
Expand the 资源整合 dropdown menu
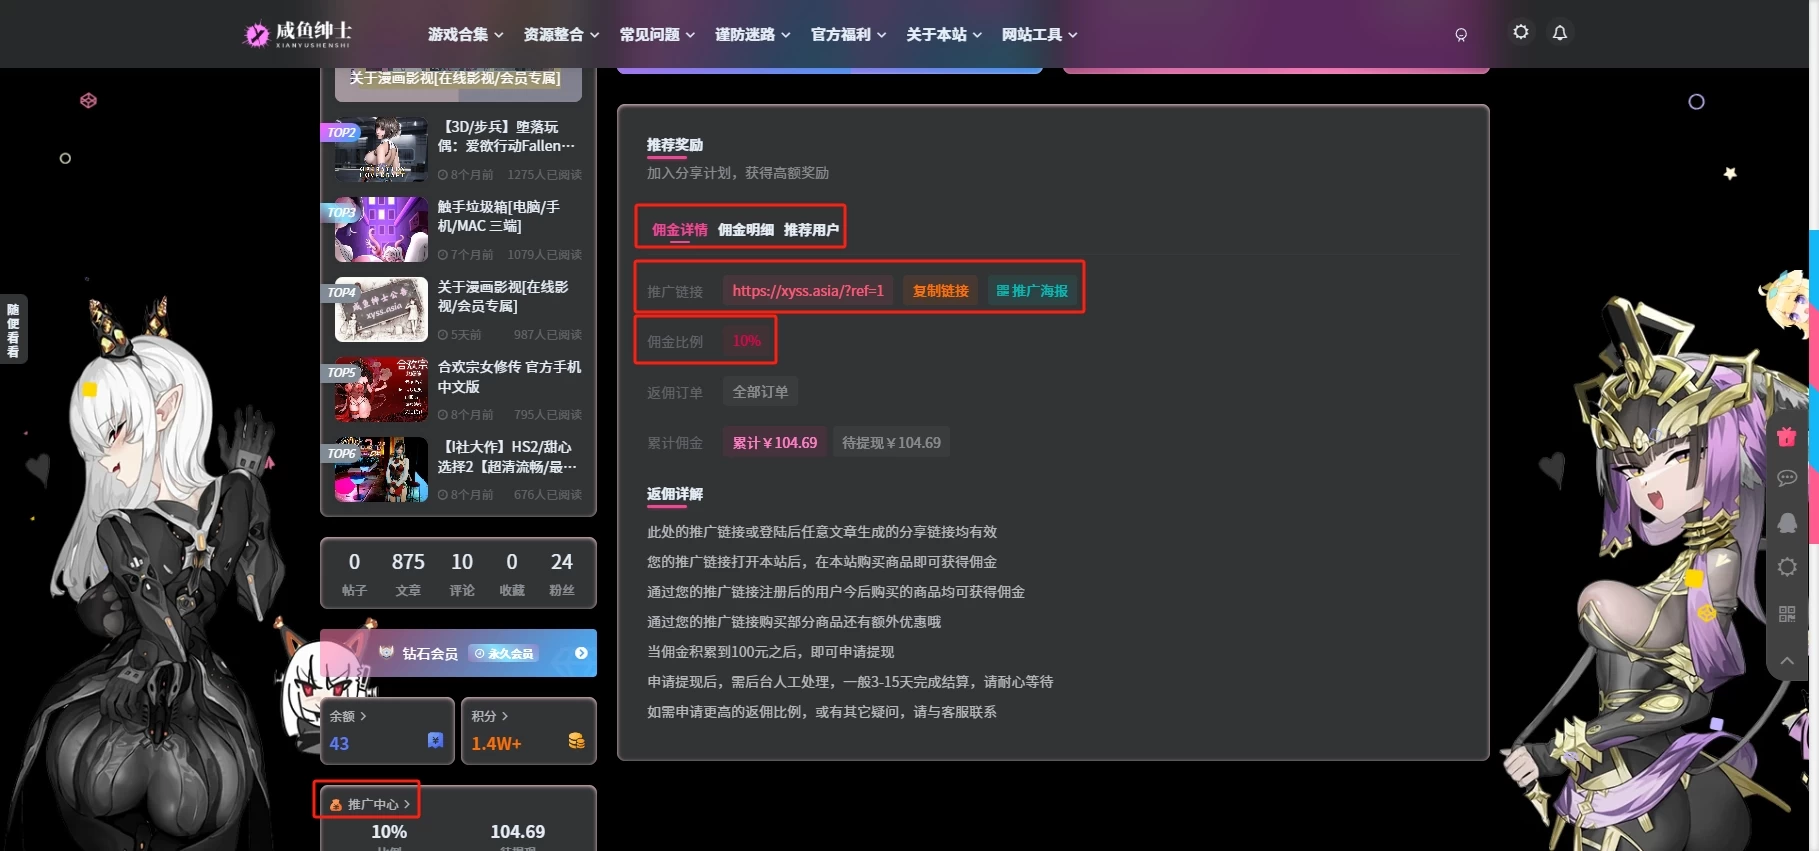click(561, 35)
